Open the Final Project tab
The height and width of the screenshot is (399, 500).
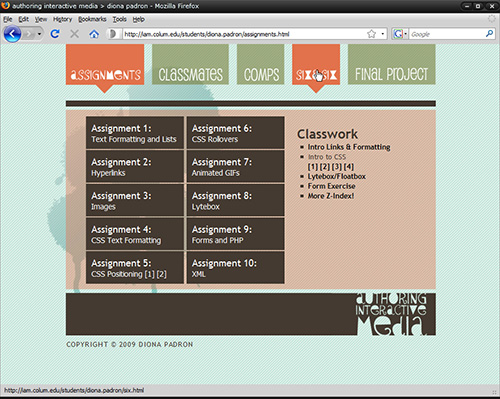click(391, 64)
